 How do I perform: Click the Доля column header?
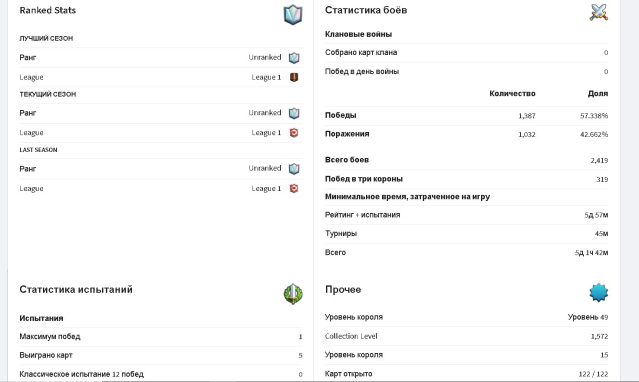(x=598, y=94)
